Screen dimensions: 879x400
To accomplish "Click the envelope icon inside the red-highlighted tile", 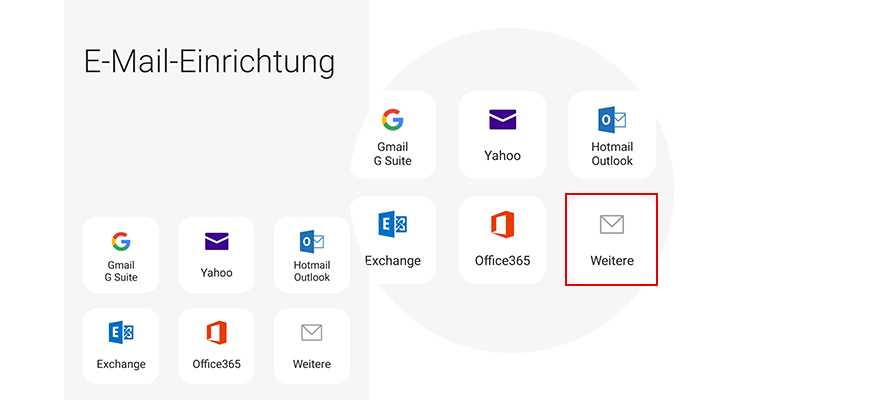I will (611, 224).
